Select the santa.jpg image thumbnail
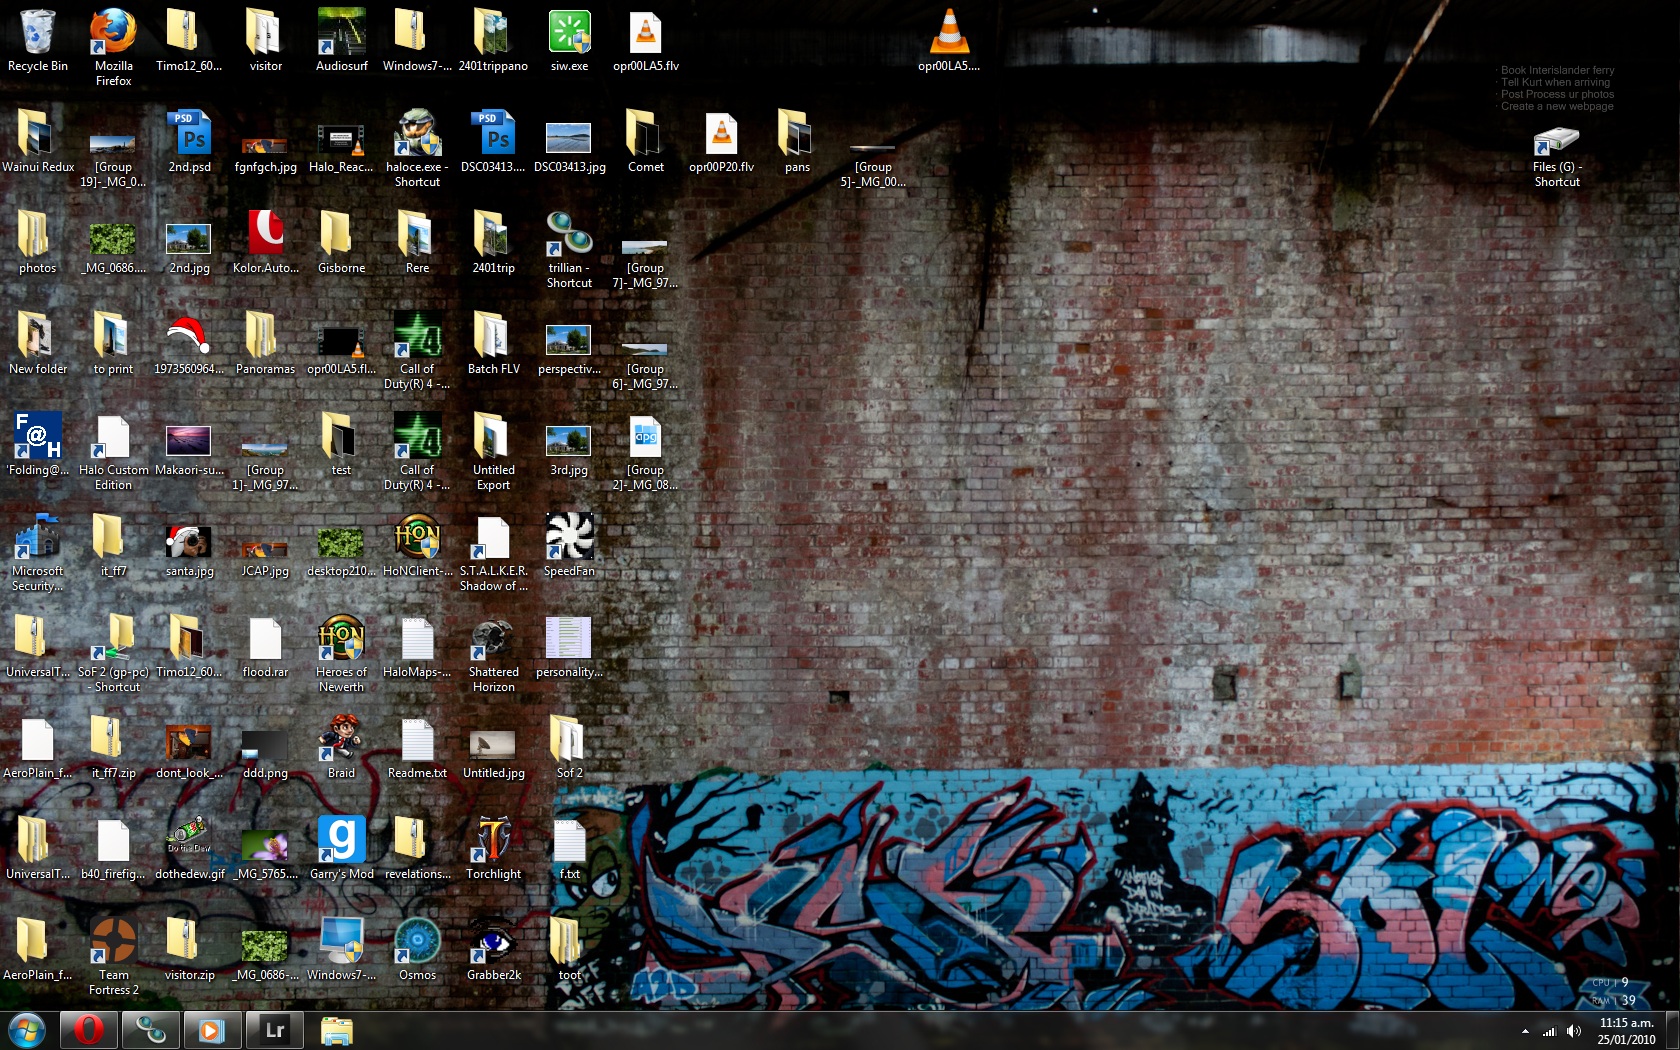This screenshot has width=1680, height=1050. 189,541
